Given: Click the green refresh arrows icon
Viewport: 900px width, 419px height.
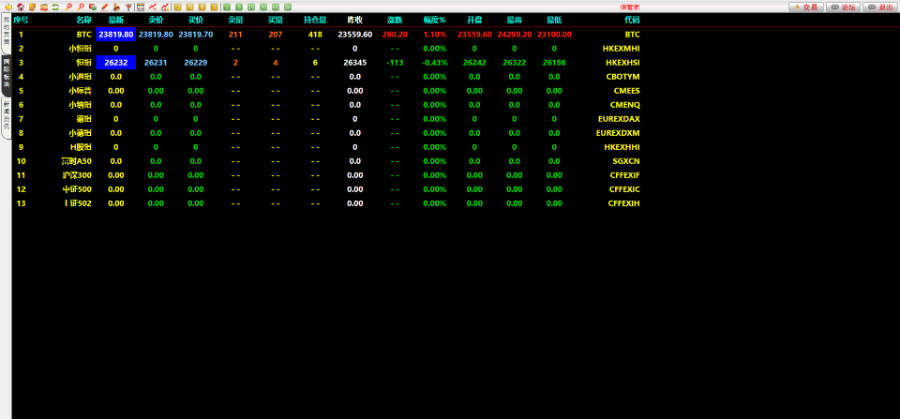Looking at the screenshot, I should (55, 7).
